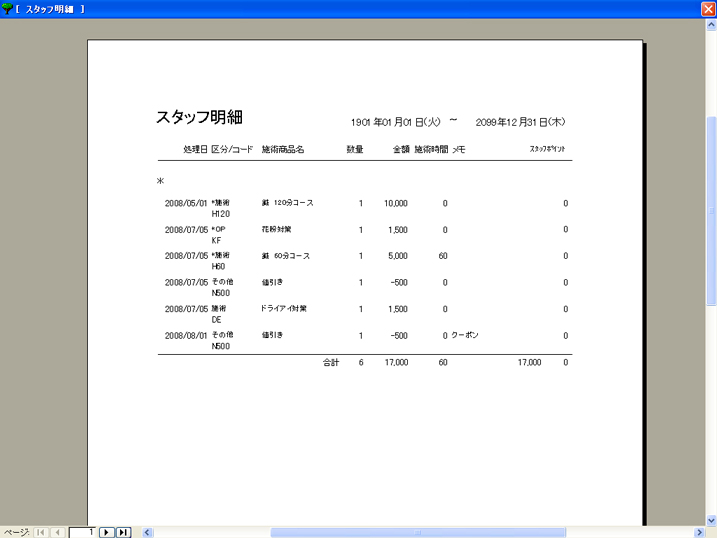Open the title bar tree icon menu
717x538 pixels.
tap(8, 8)
